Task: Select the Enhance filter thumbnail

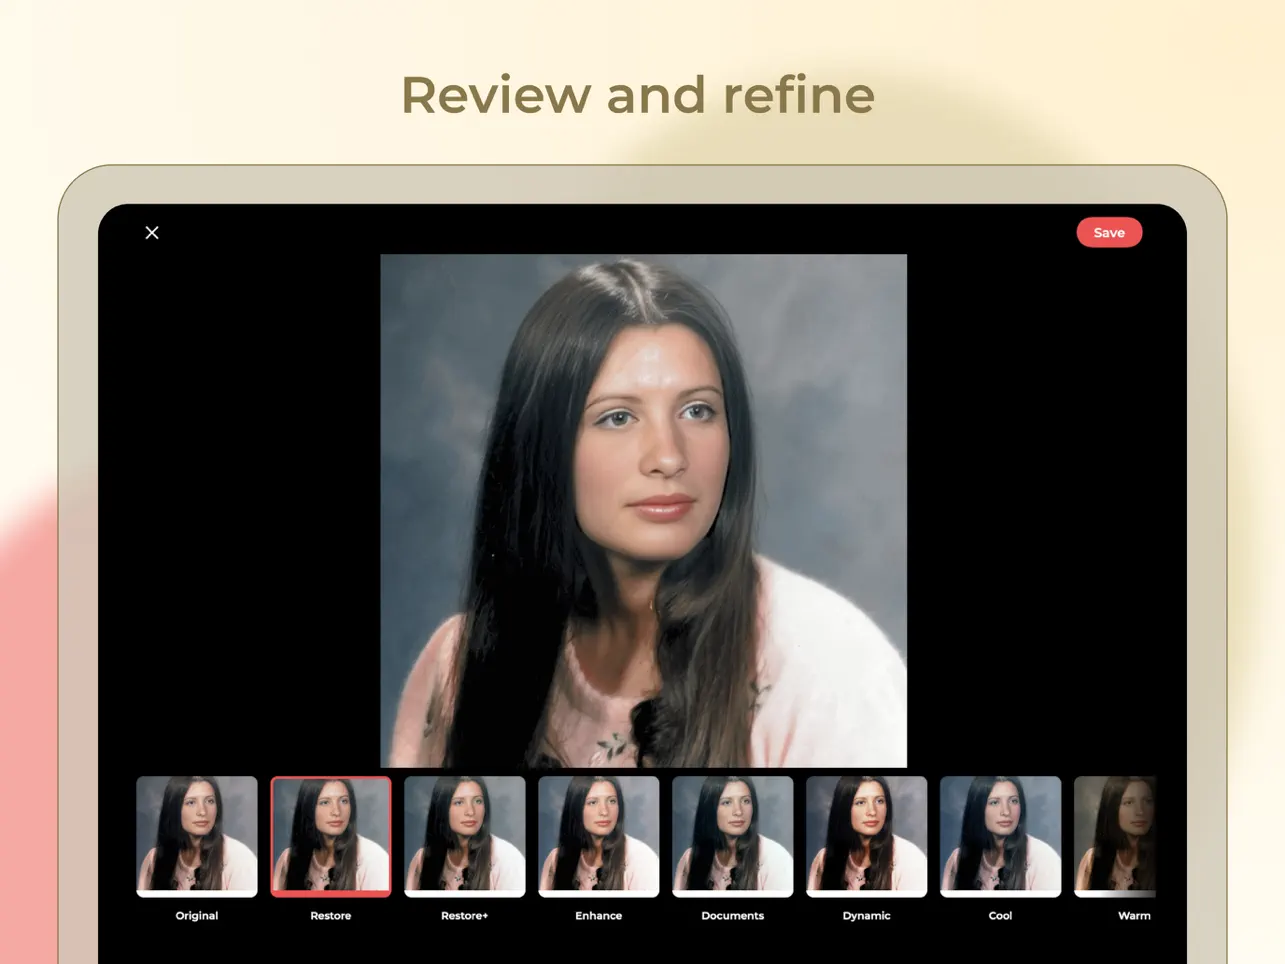Action: click(x=599, y=837)
